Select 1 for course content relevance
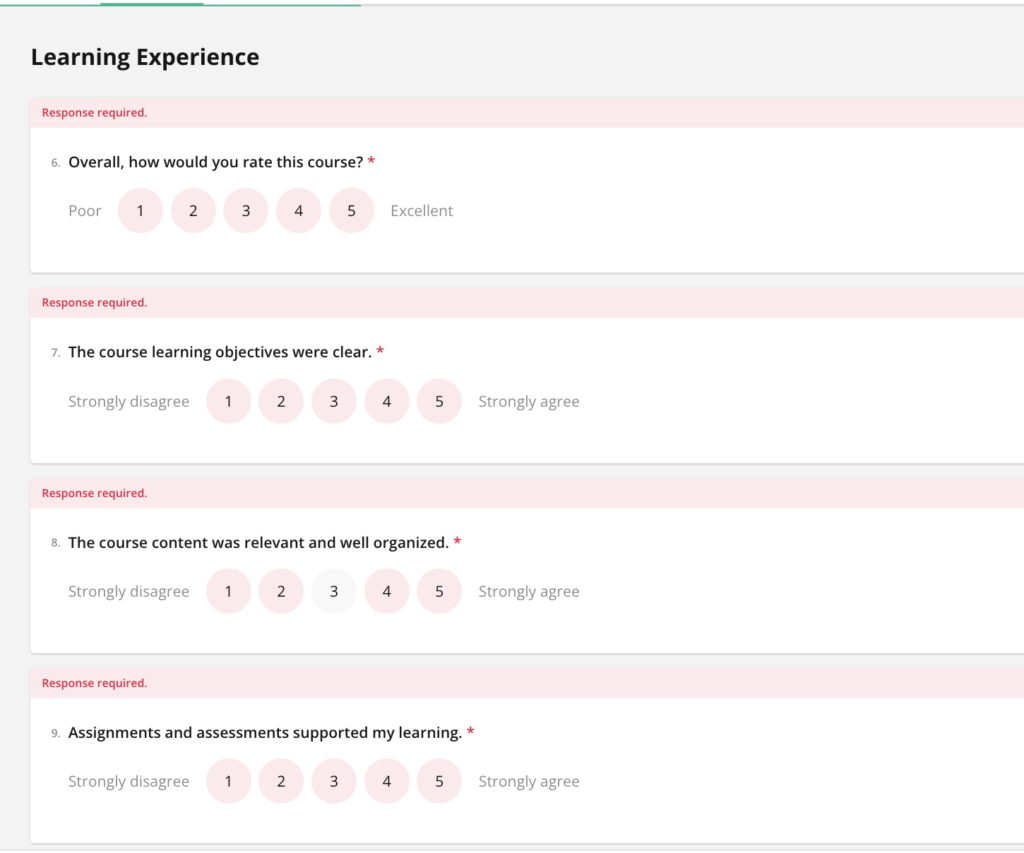This screenshot has height=853, width=1024. [228, 591]
